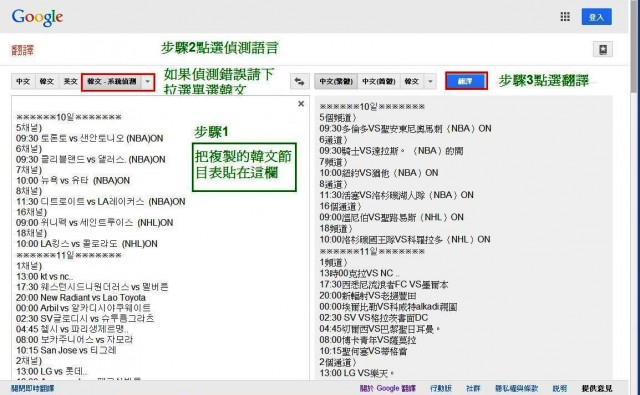Click source line '13:00 kt vs nc..'
Image resolution: width=640 pixels, height=395 pixels.
pyautogui.click(x=44, y=276)
